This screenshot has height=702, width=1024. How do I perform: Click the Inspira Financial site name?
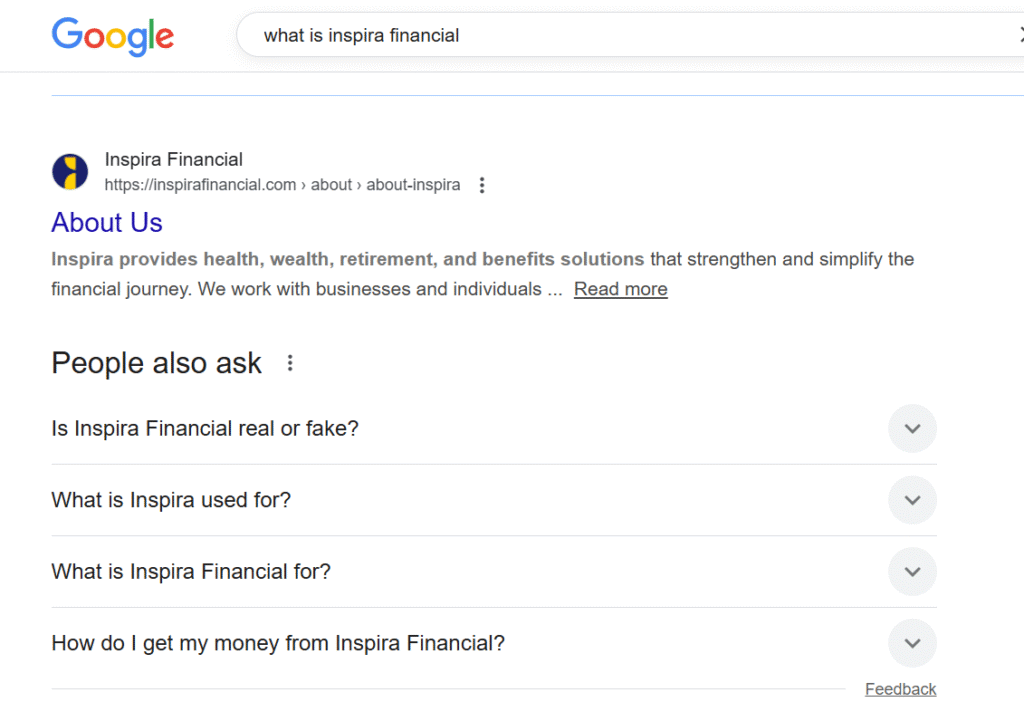coord(174,160)
